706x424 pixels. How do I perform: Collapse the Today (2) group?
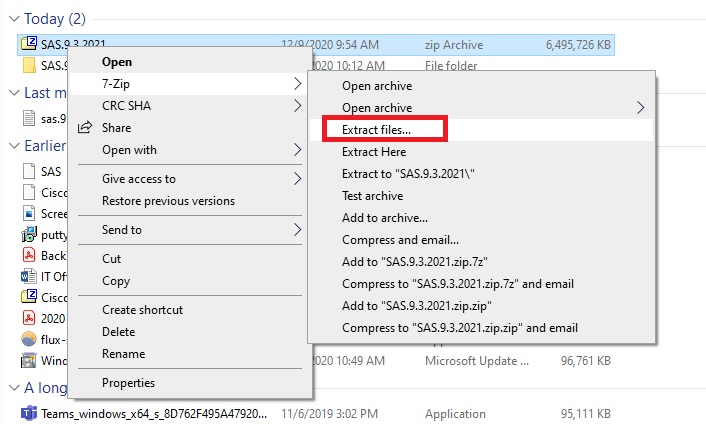(x=14, y=18)
